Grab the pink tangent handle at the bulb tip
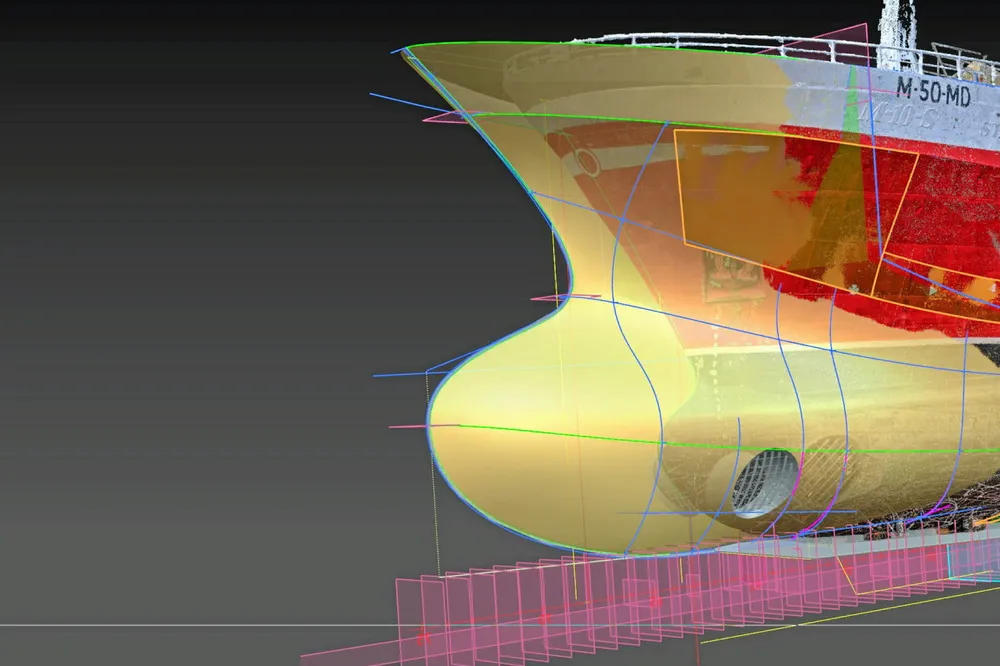 coord(408,427)
